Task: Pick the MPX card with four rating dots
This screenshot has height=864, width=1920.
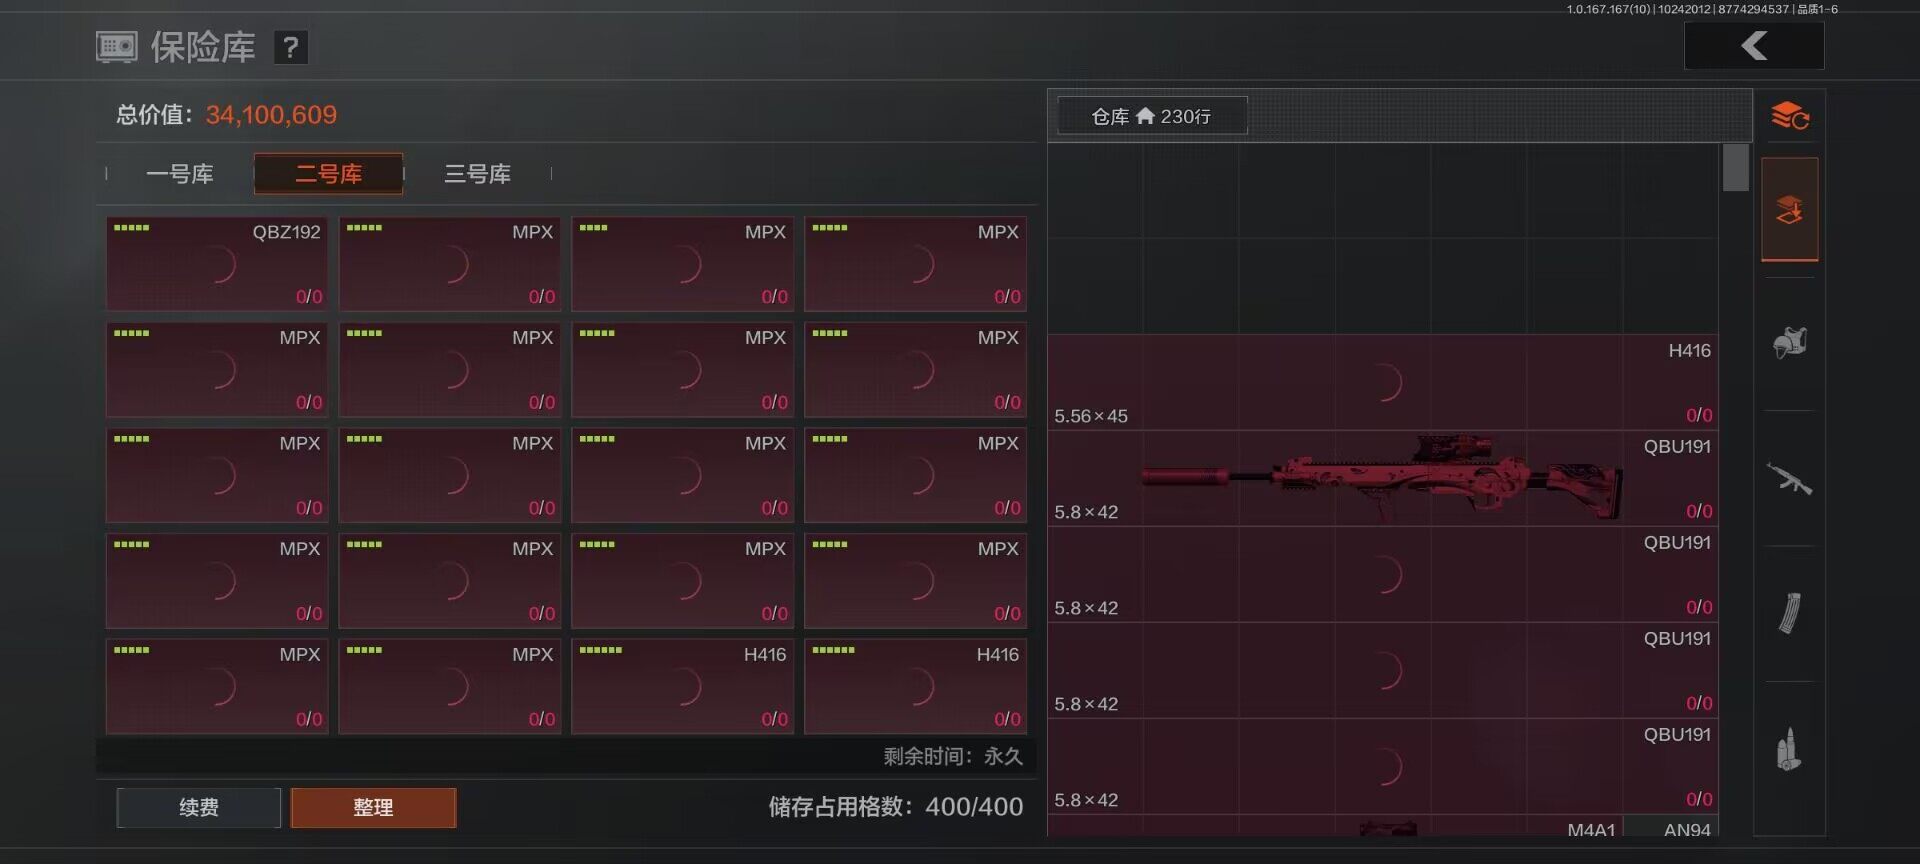Action: pos(683,264)
